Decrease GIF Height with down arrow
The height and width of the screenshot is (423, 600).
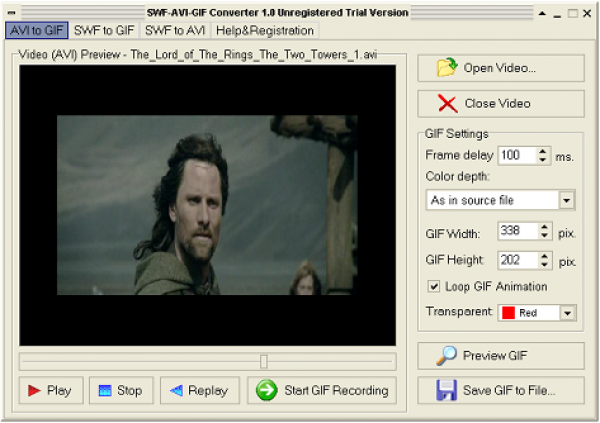click(545, 265)
